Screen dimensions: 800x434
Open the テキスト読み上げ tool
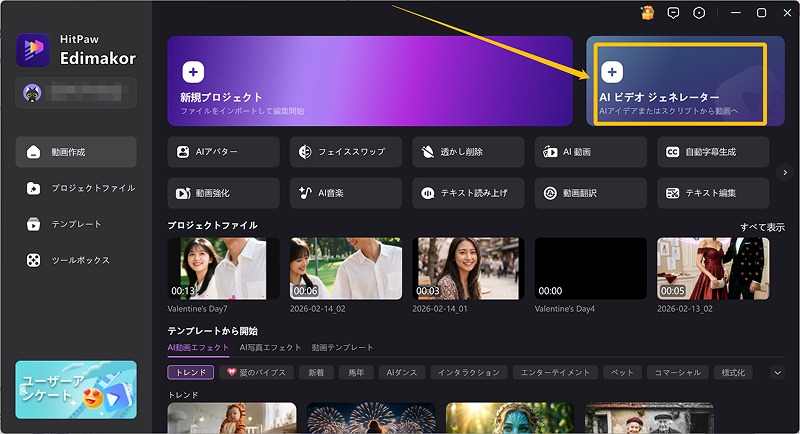pyautogui.click(x=468, y=193)
